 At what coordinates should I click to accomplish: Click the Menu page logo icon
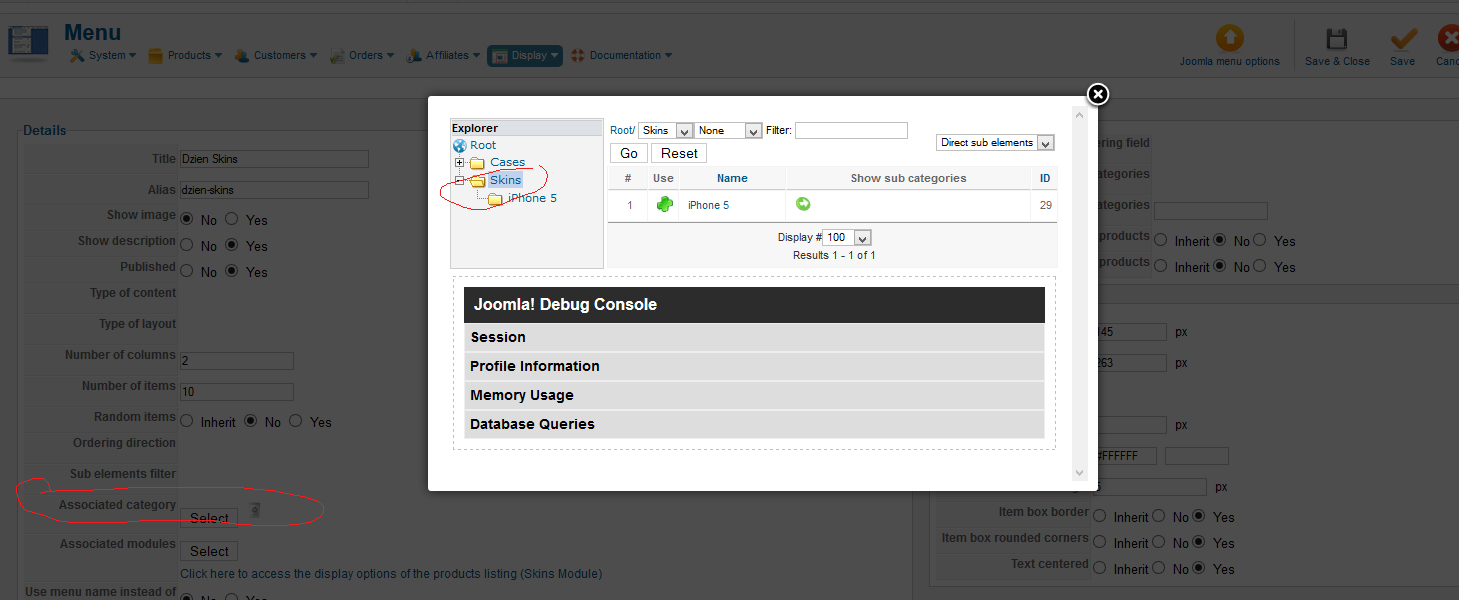(28, 42)
